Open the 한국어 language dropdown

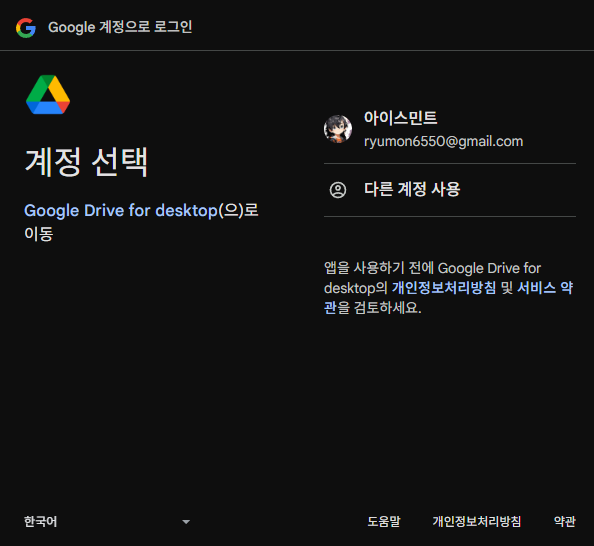(107, 522)
